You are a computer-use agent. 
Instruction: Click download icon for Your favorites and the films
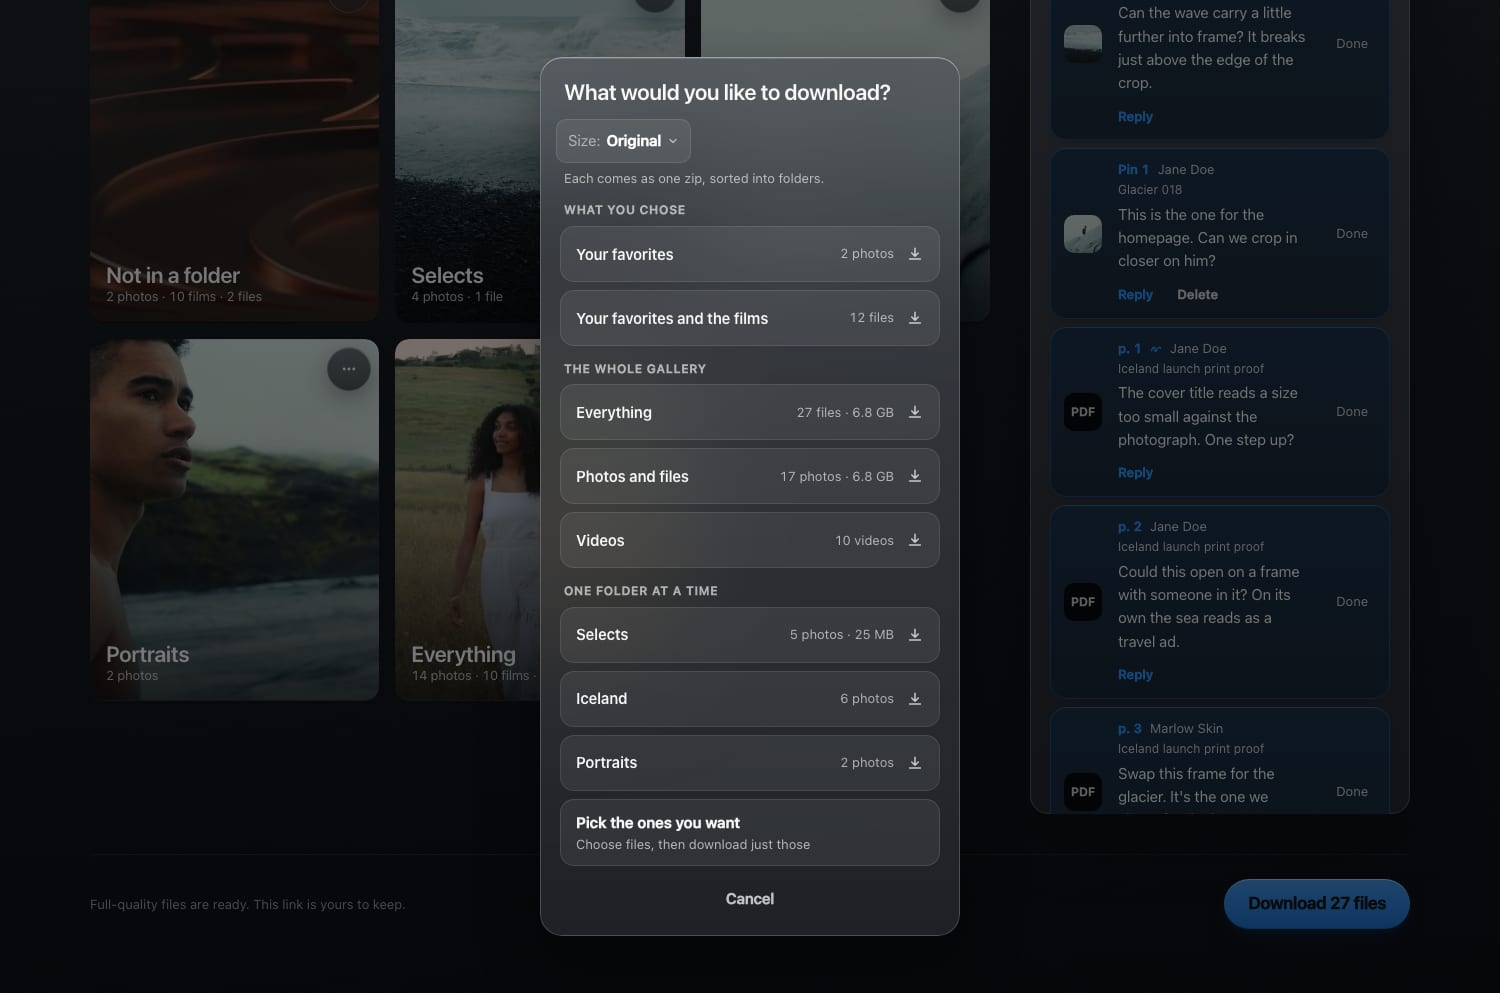(x=915, y=318)
